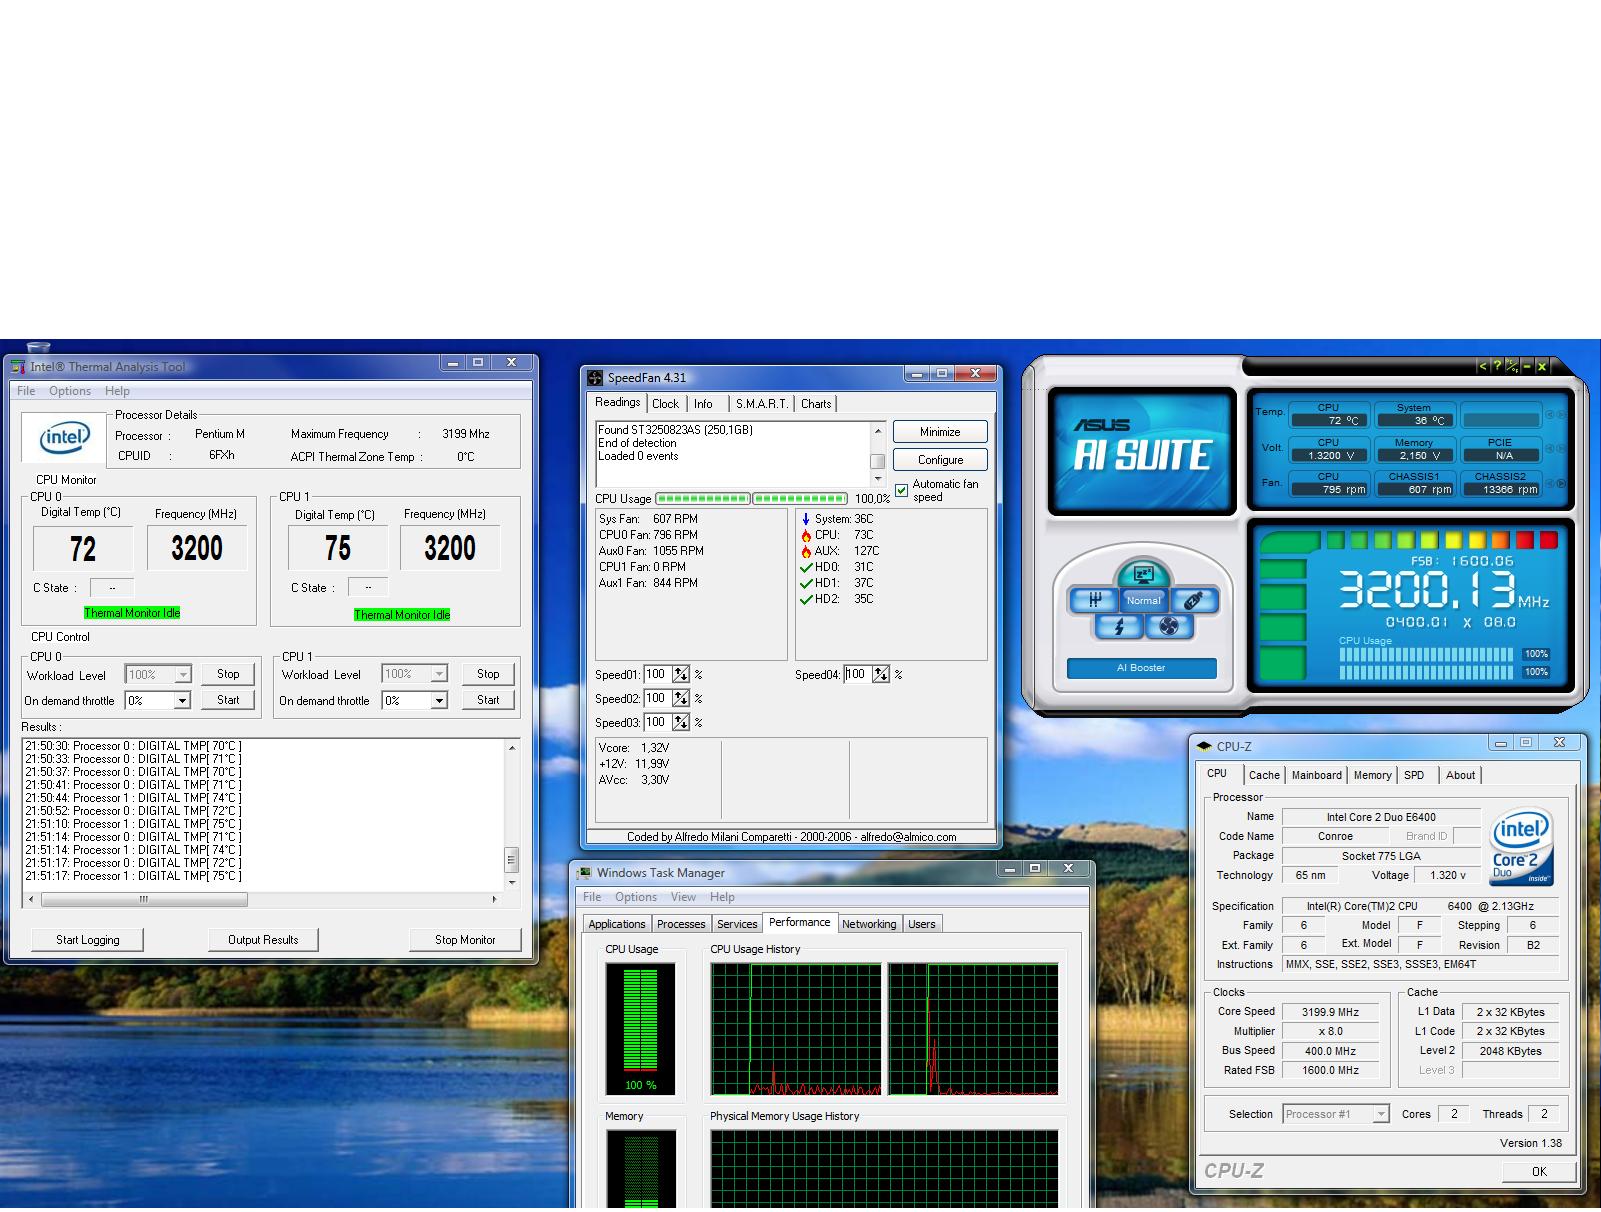The image size is (1601, 1212).
Task: Open the Help menu in Thermal Analysis Tool
Action: point(117,391)
